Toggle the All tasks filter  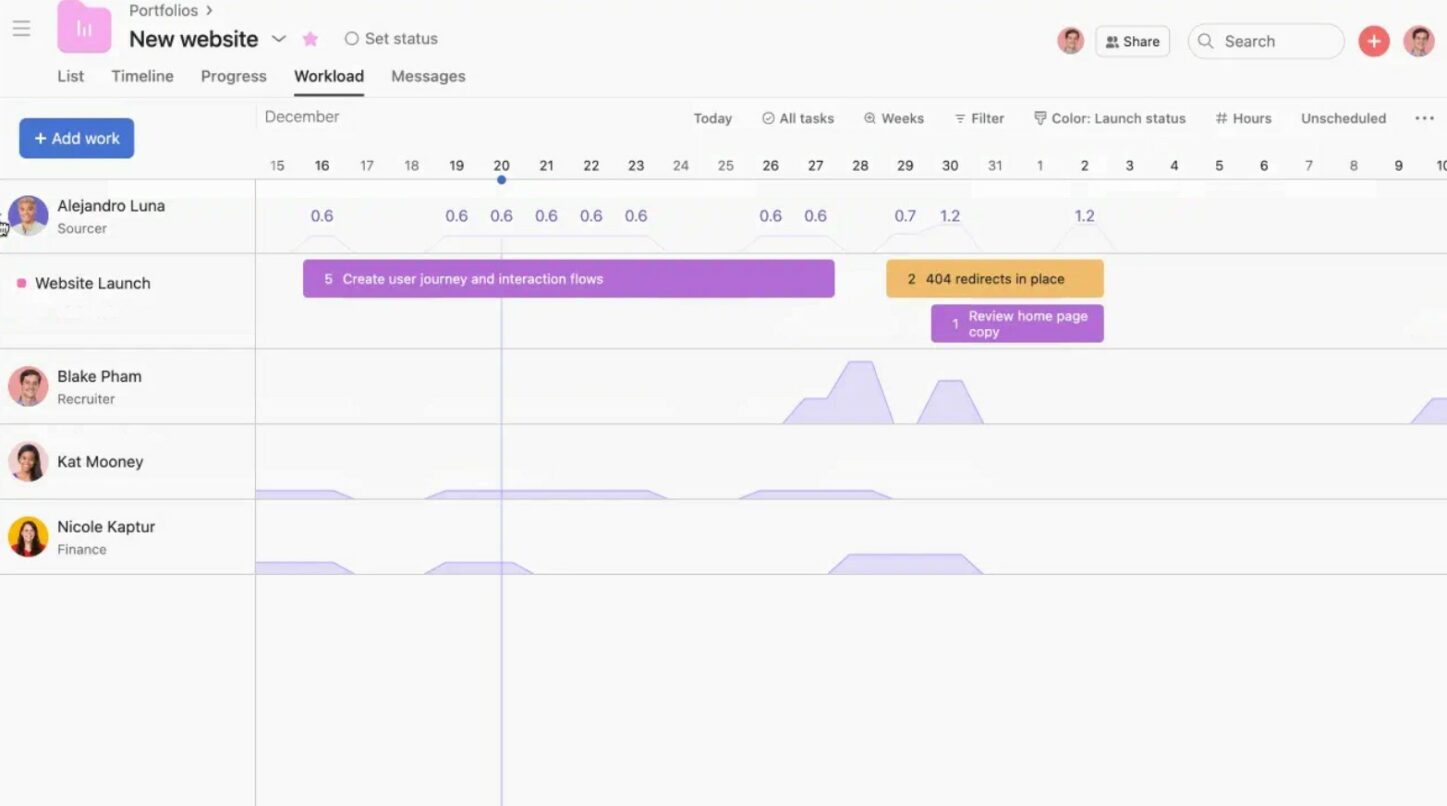pos(797,118)
